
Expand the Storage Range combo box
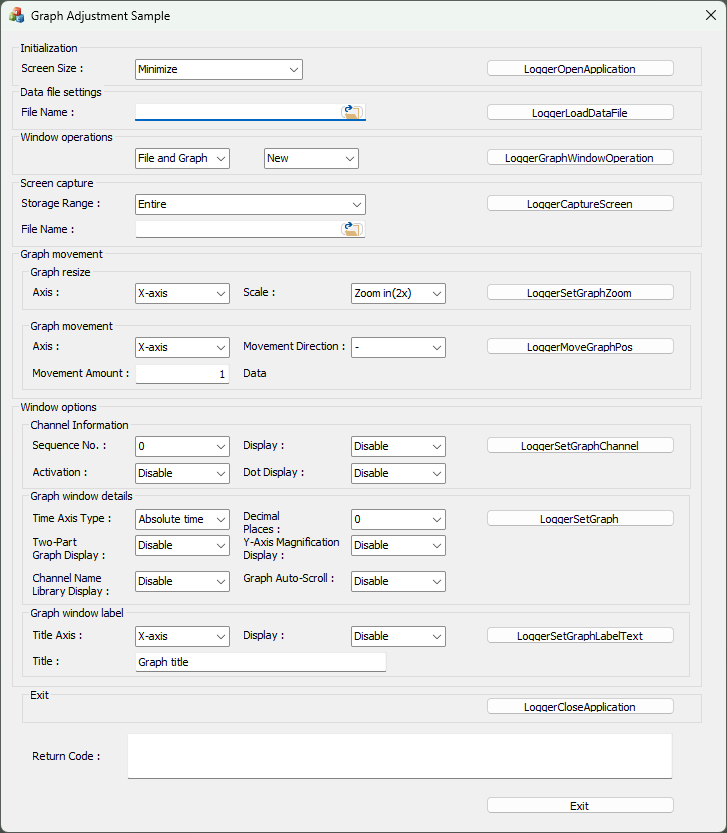coord(250,204)
